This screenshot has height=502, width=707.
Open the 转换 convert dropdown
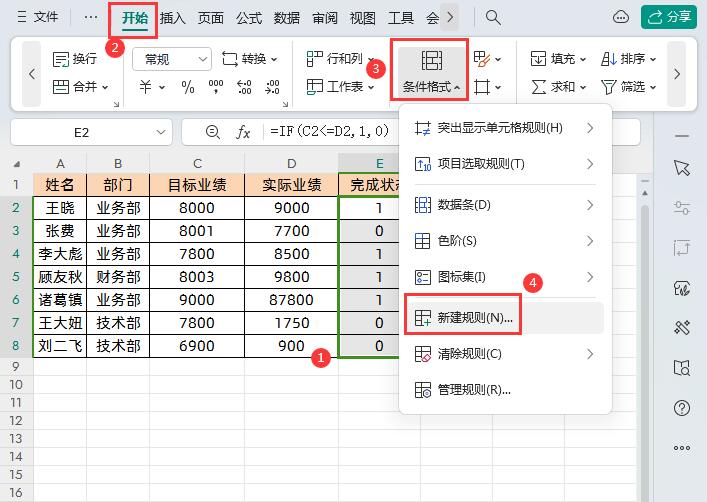click(x=249, y=59)
